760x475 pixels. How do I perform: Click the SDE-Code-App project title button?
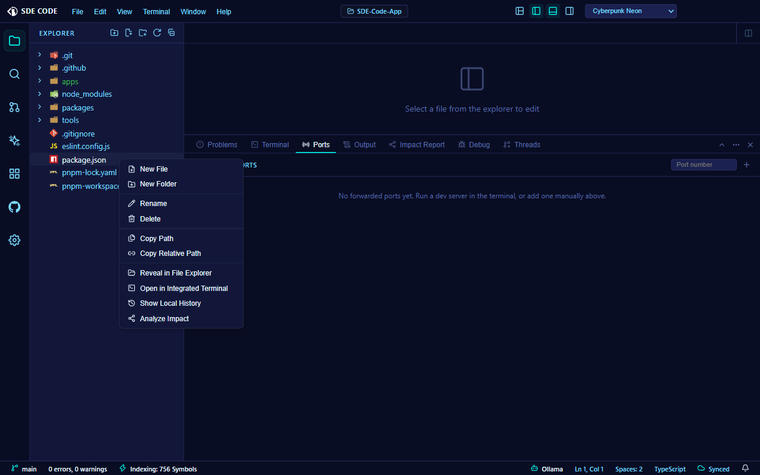374,11
